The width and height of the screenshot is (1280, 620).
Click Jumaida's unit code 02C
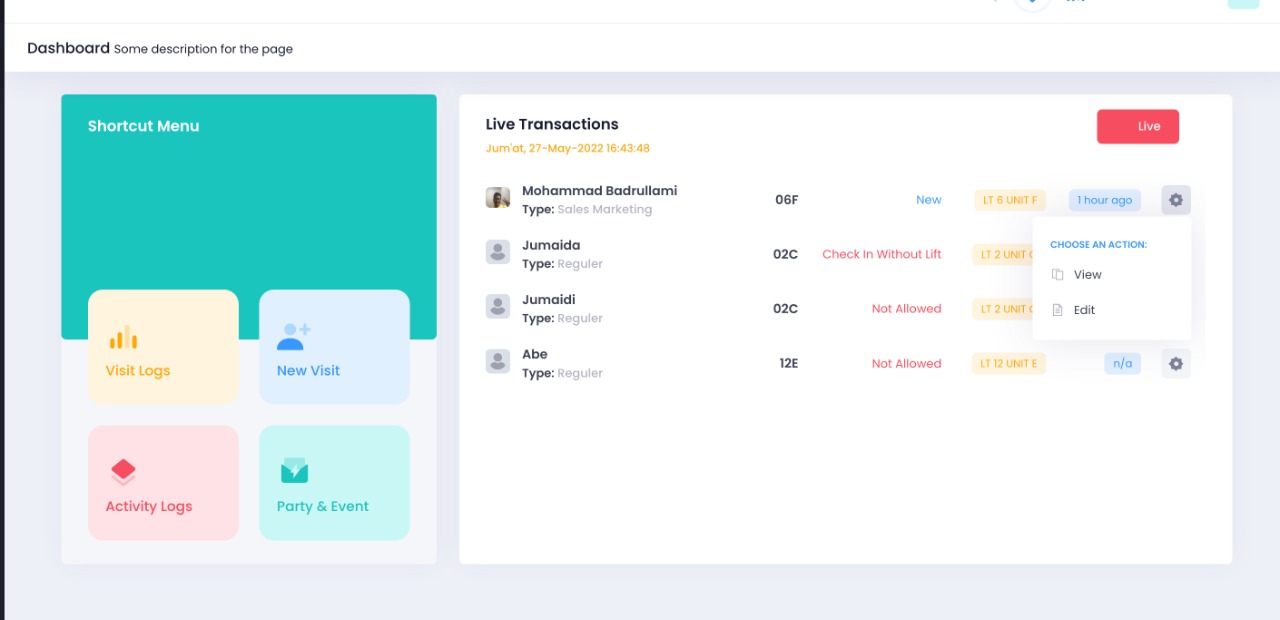[786, 254]
